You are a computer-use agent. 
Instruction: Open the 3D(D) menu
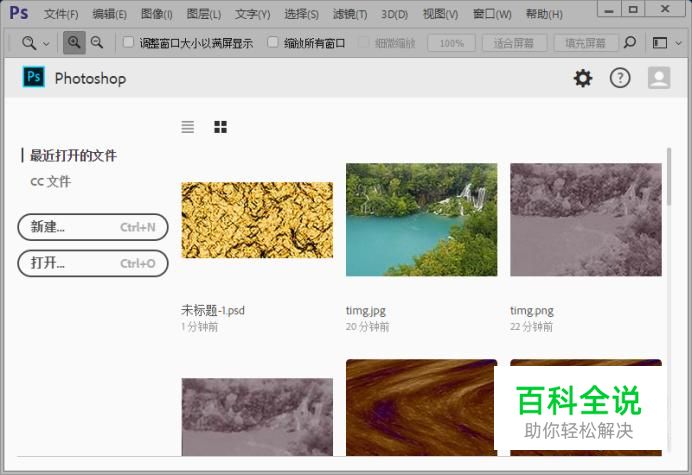395,14
